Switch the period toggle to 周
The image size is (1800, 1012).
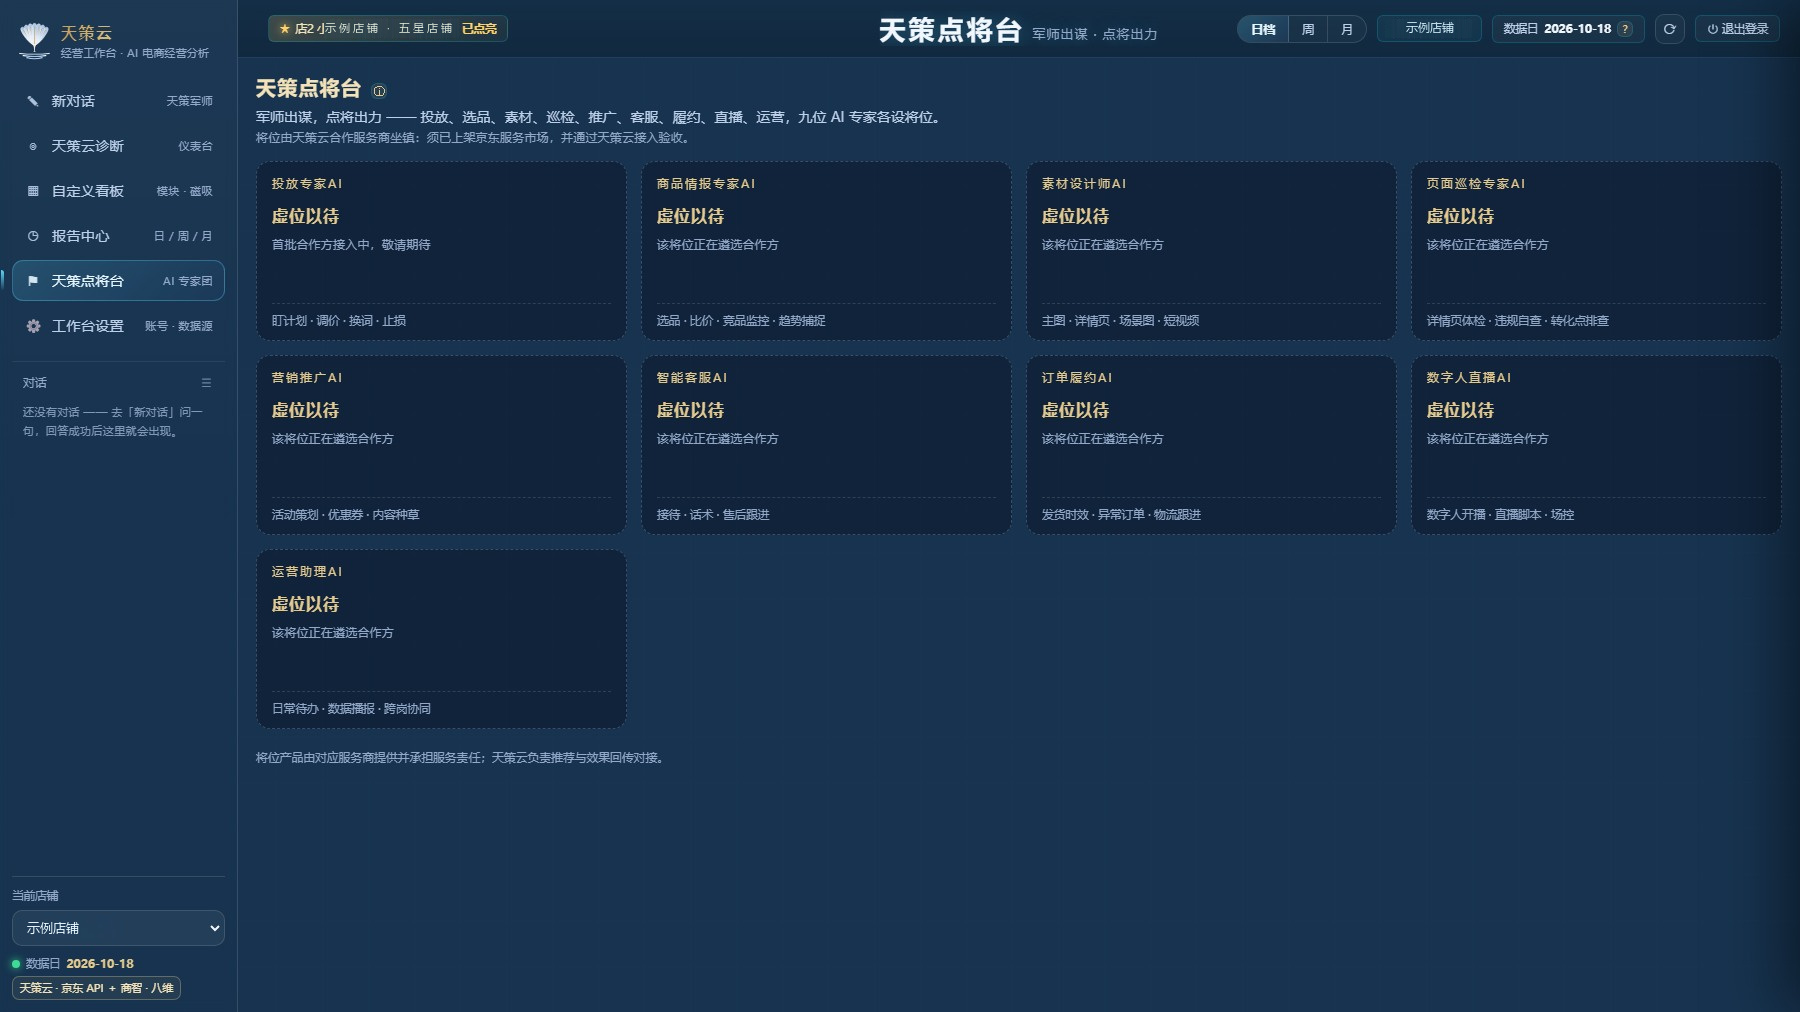coord(1307,29)
